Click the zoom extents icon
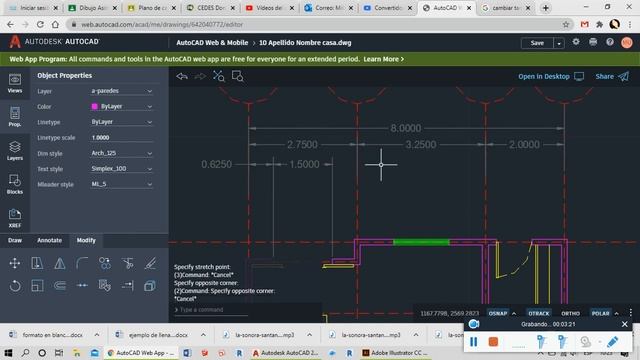 219,76
